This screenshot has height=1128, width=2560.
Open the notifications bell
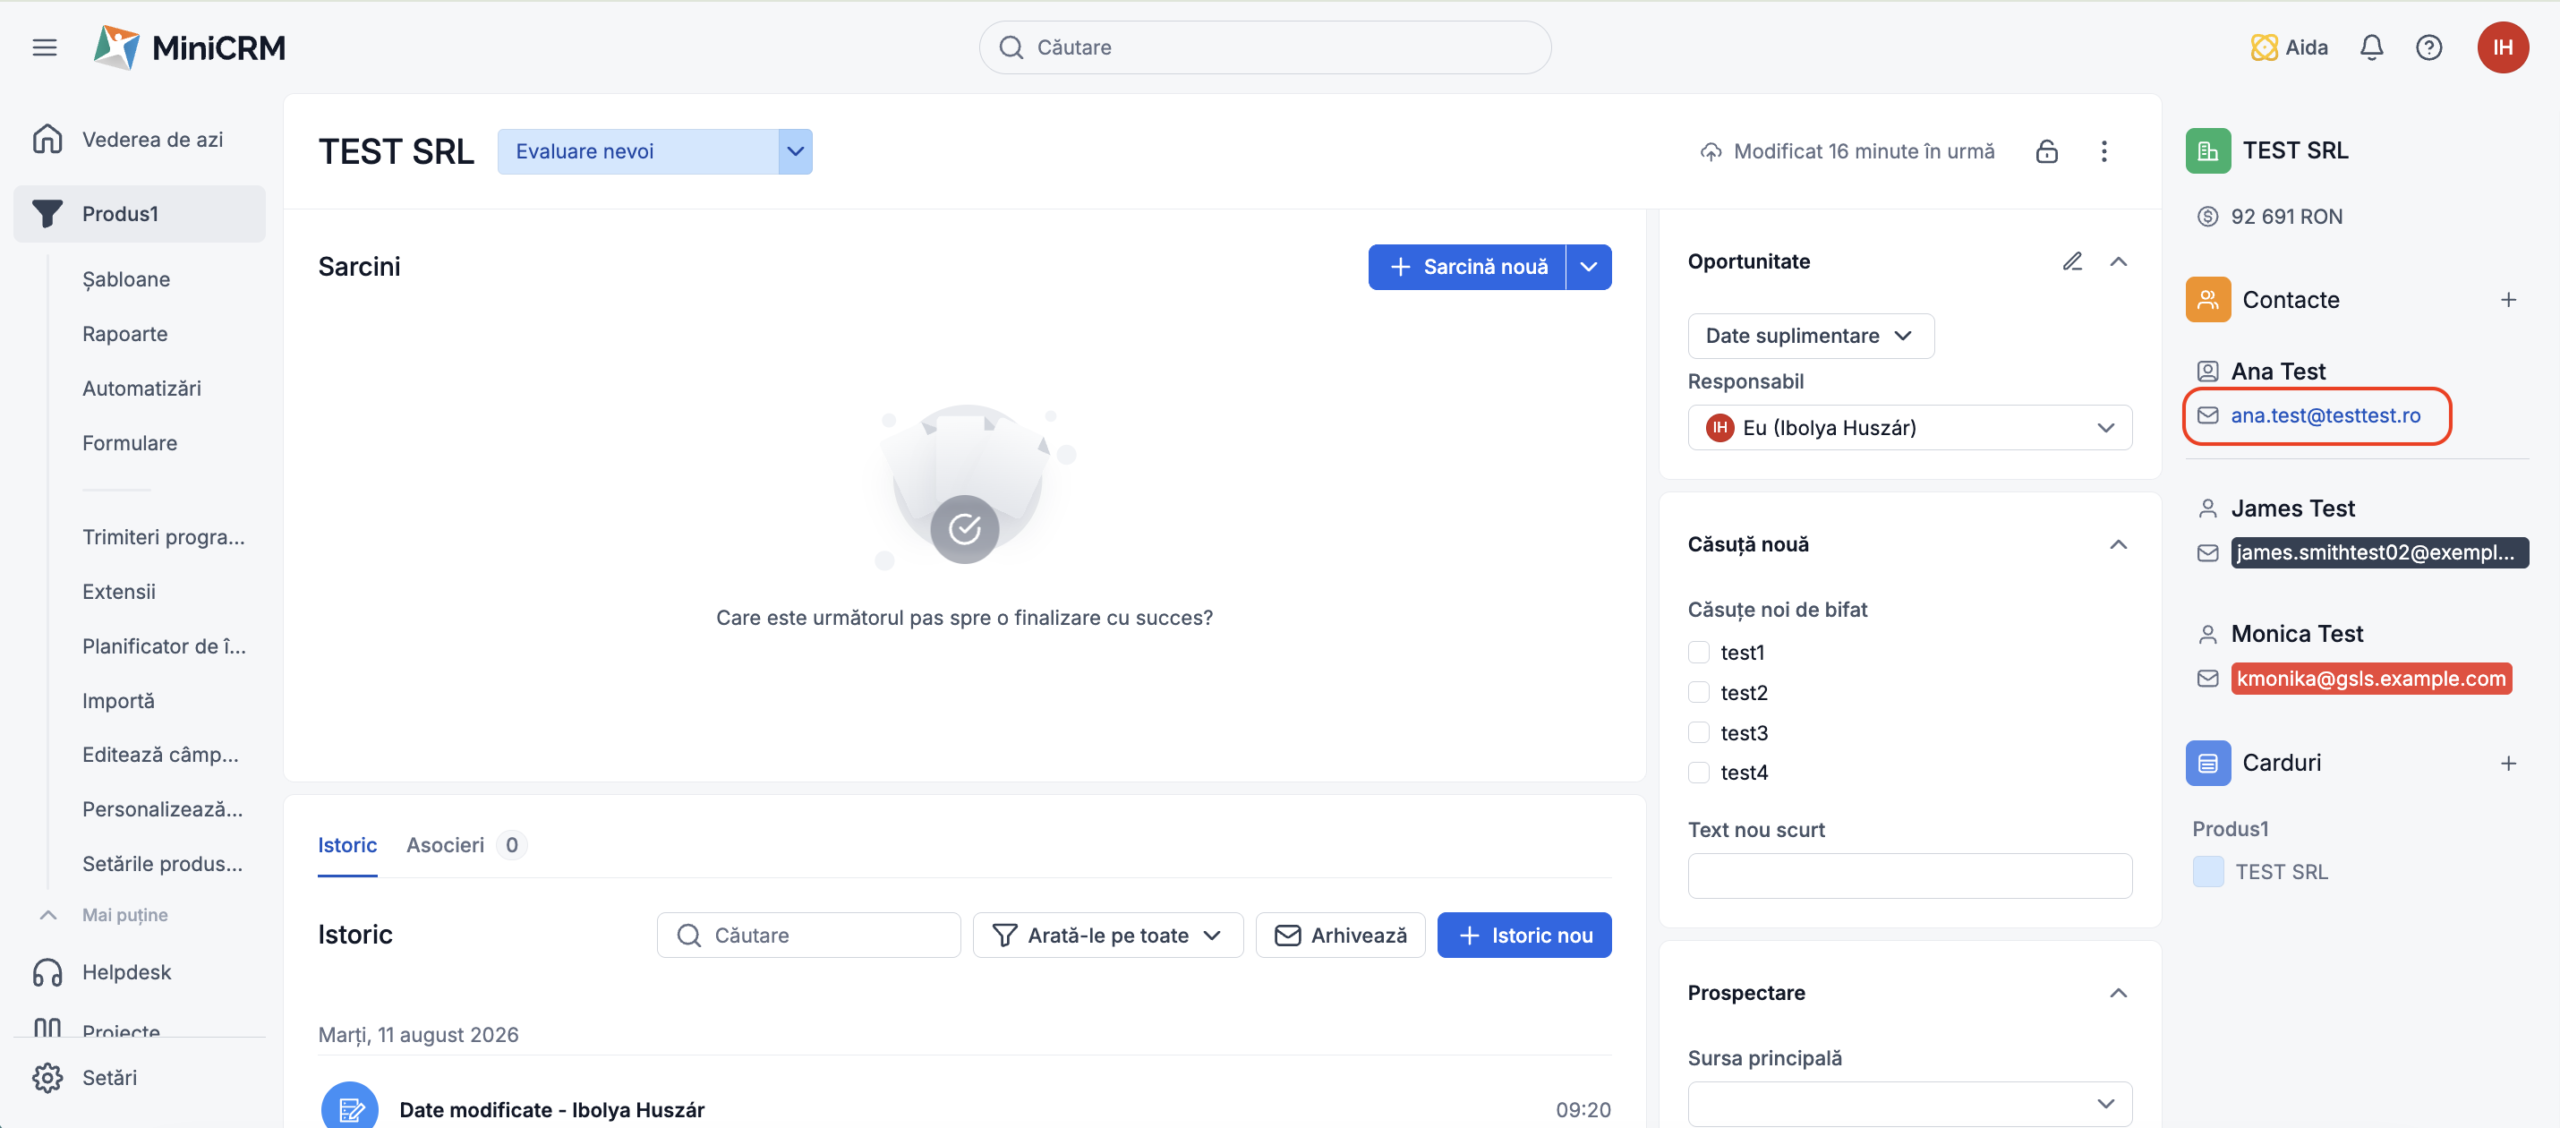pyautogui.click(x=2372, y=47)
